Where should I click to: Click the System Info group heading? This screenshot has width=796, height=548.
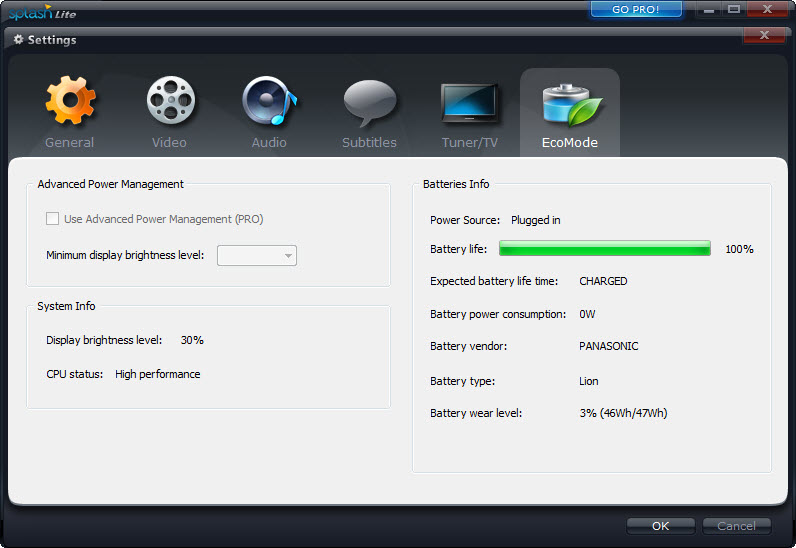pos(66,306)
